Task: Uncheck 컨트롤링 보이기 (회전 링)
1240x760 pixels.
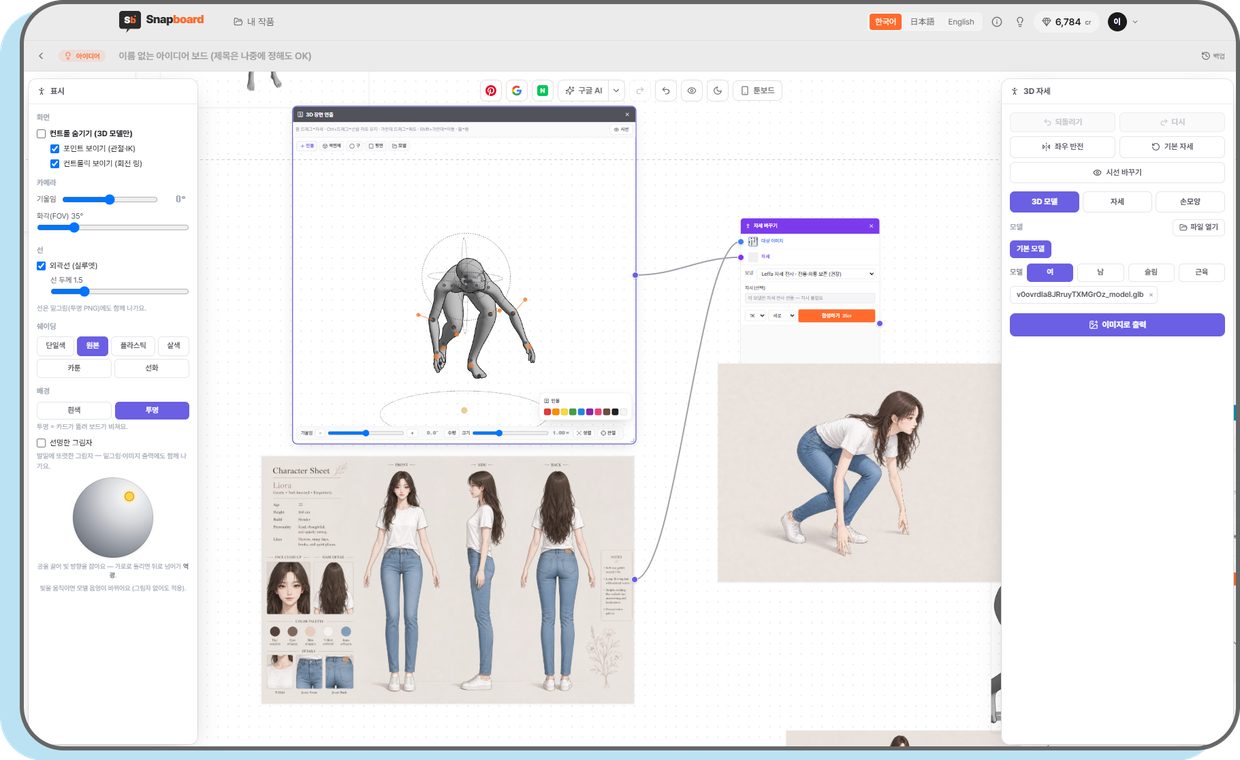Action: click(55, 163)
